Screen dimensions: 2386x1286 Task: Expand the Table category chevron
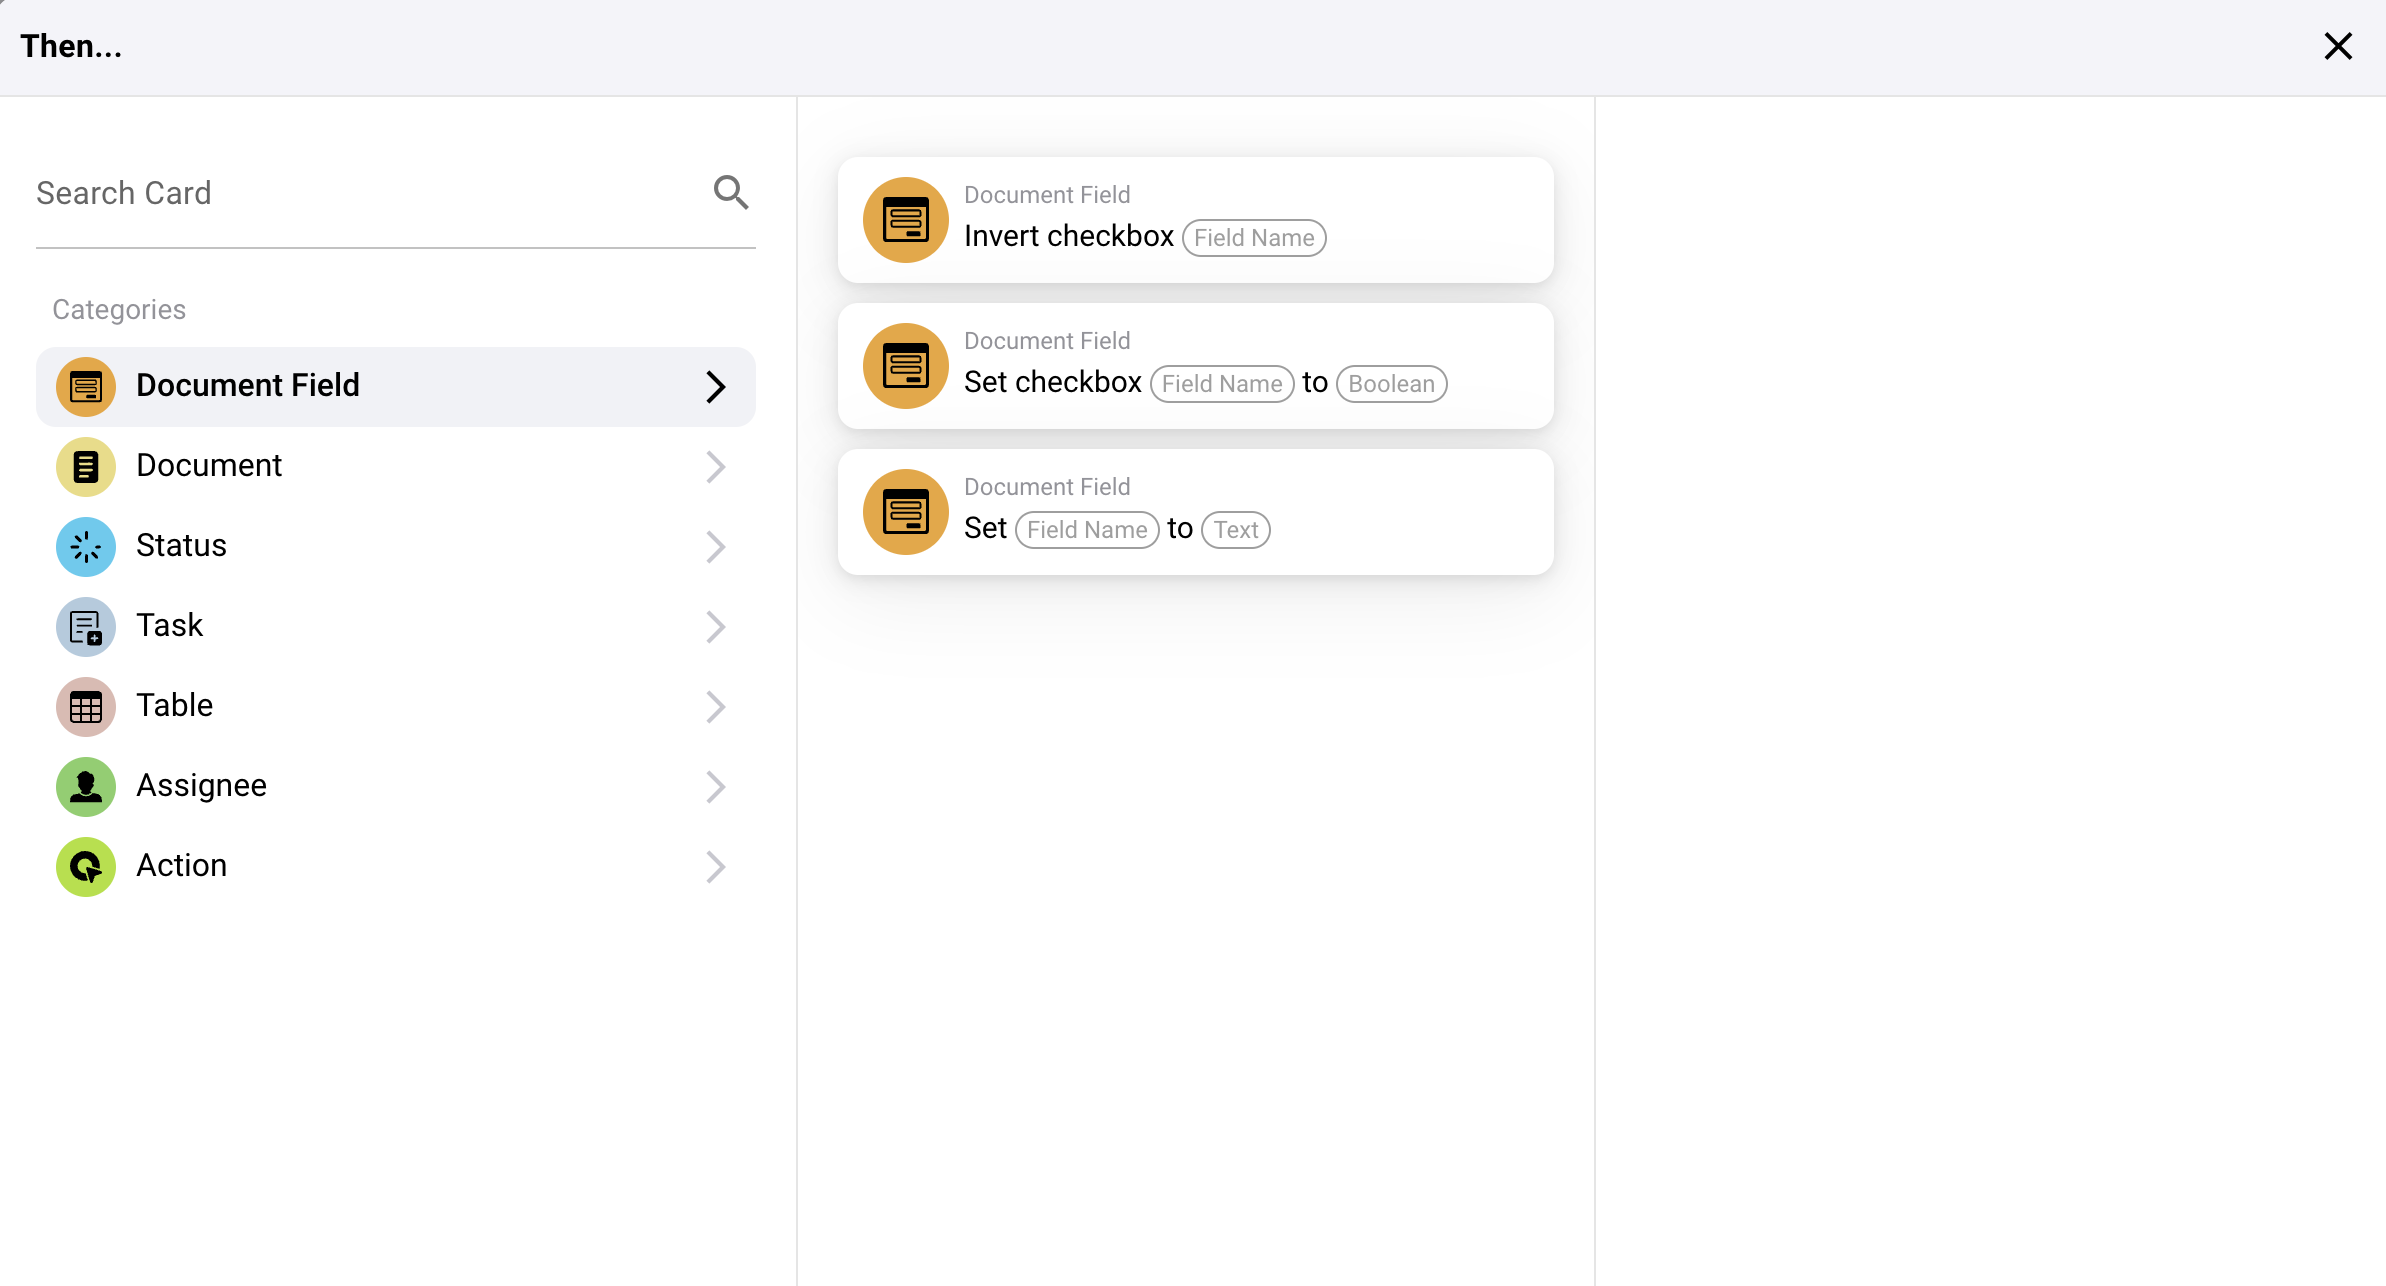[715, 707]
